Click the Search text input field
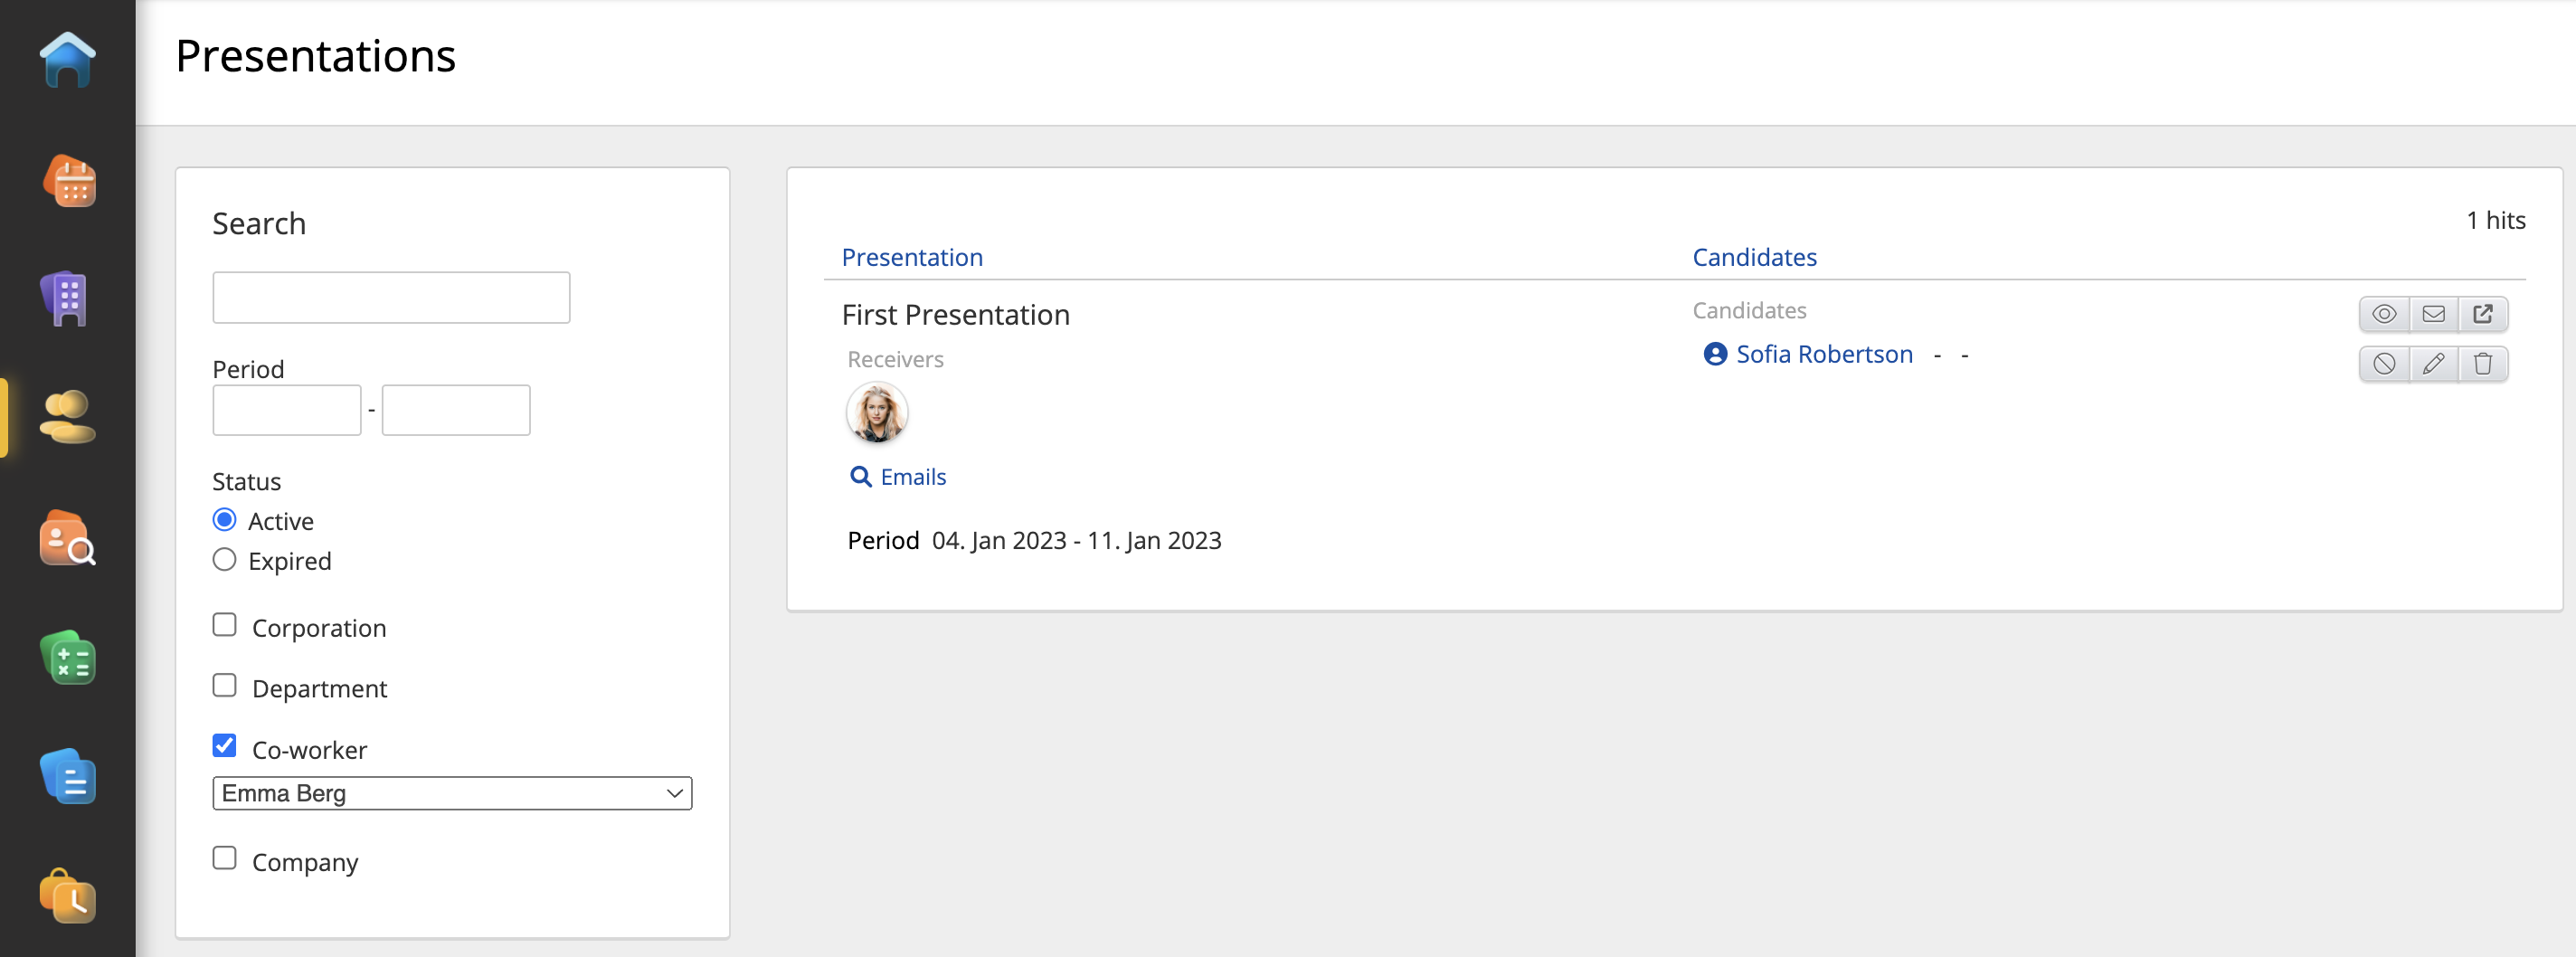Viewport: 2576px width, 957px height. coord(391,297)
